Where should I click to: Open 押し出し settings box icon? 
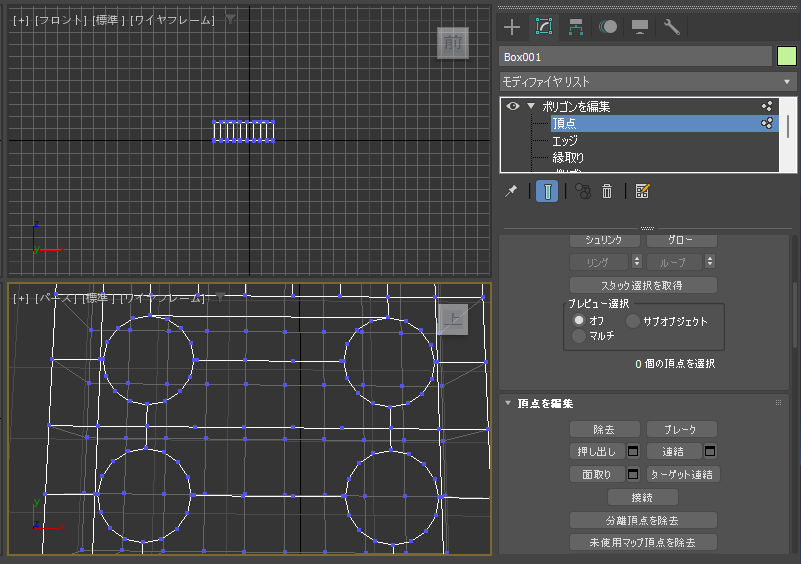[x=633, y=452]
